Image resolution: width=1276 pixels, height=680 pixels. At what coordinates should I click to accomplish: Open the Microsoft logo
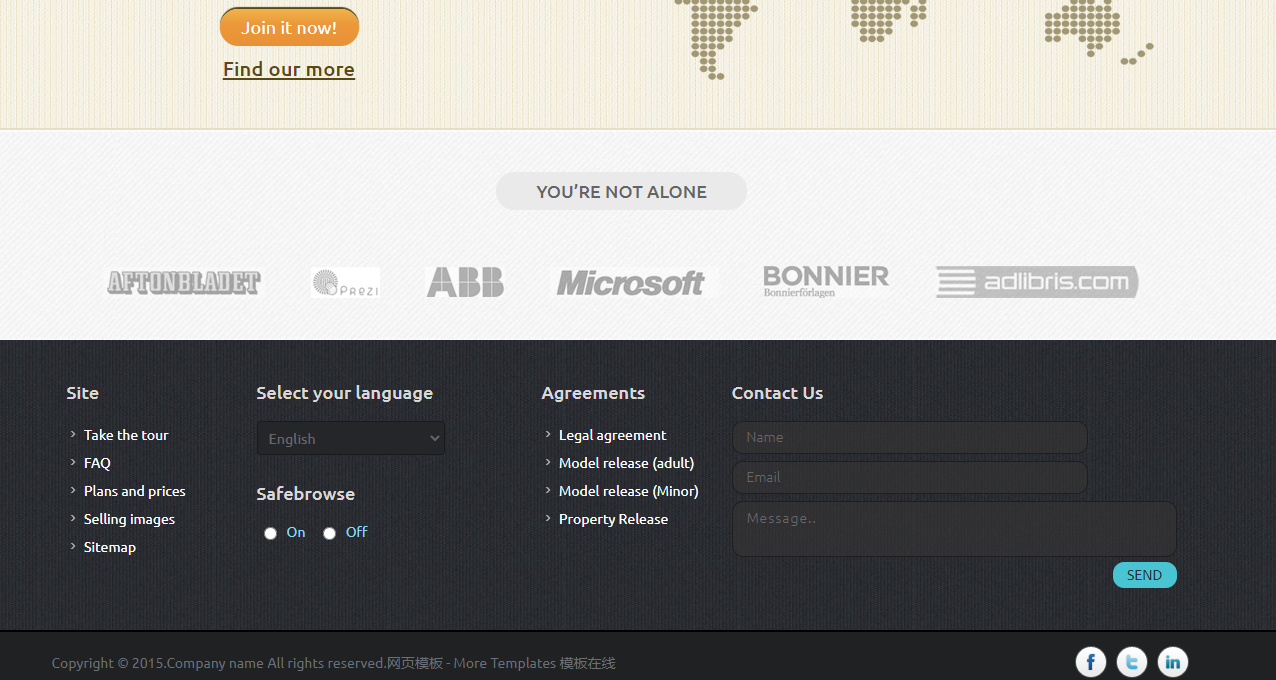coord(631,283)
